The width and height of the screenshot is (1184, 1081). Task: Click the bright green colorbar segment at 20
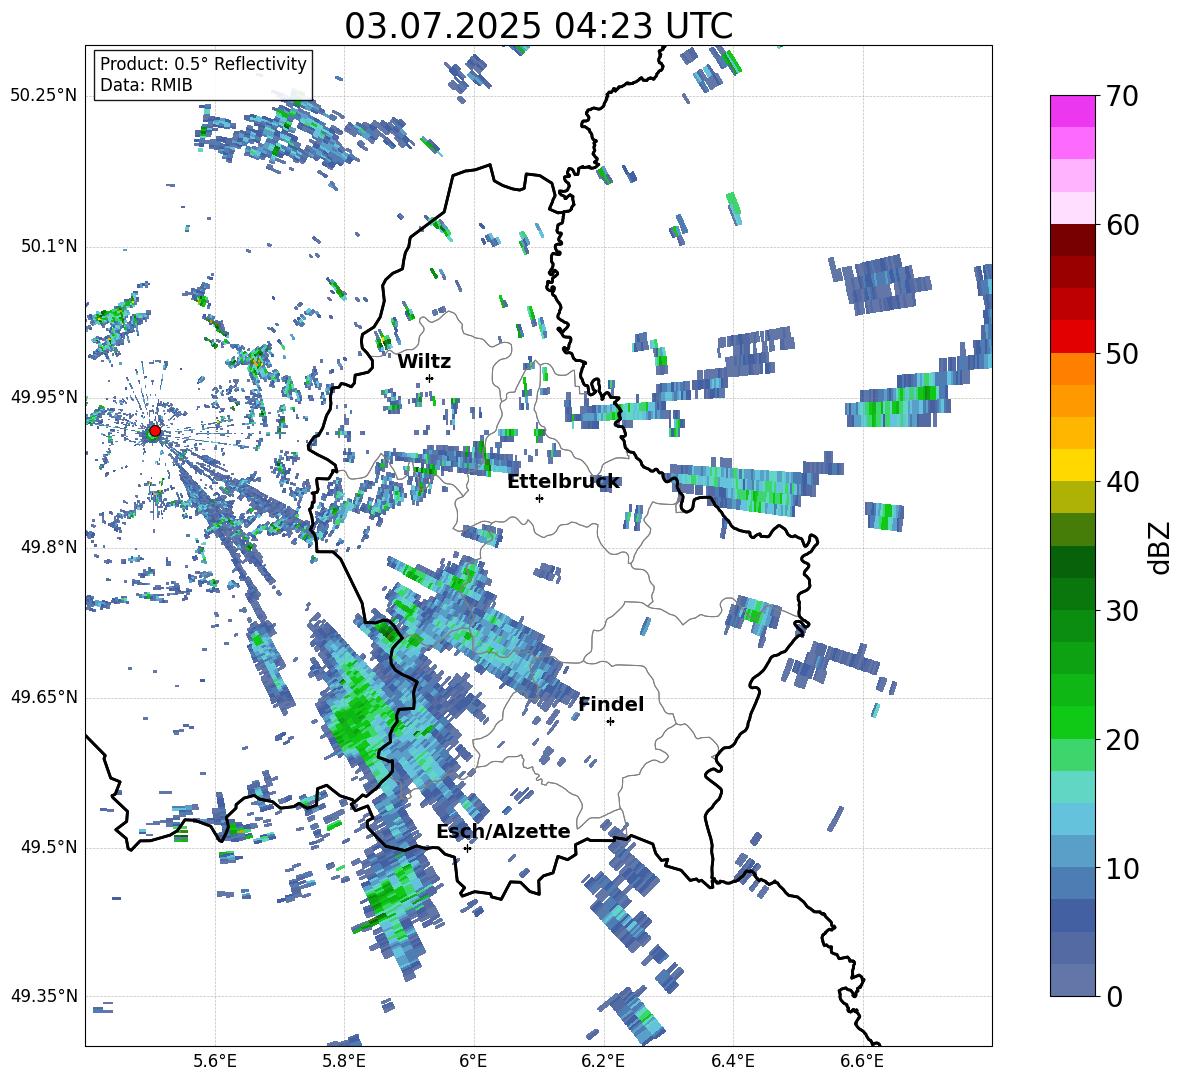[x=1072, y=722]
